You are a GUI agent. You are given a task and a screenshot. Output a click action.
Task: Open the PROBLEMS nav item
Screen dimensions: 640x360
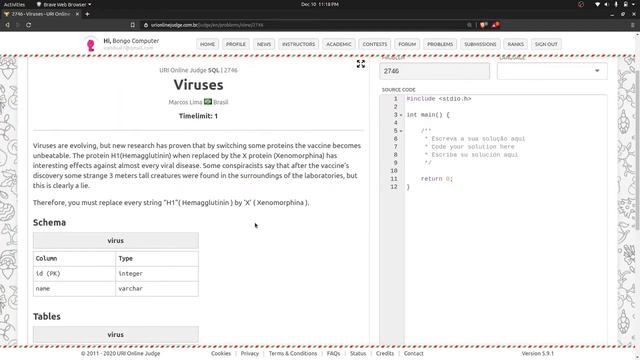pyautogui.click(x=440, y=44)
